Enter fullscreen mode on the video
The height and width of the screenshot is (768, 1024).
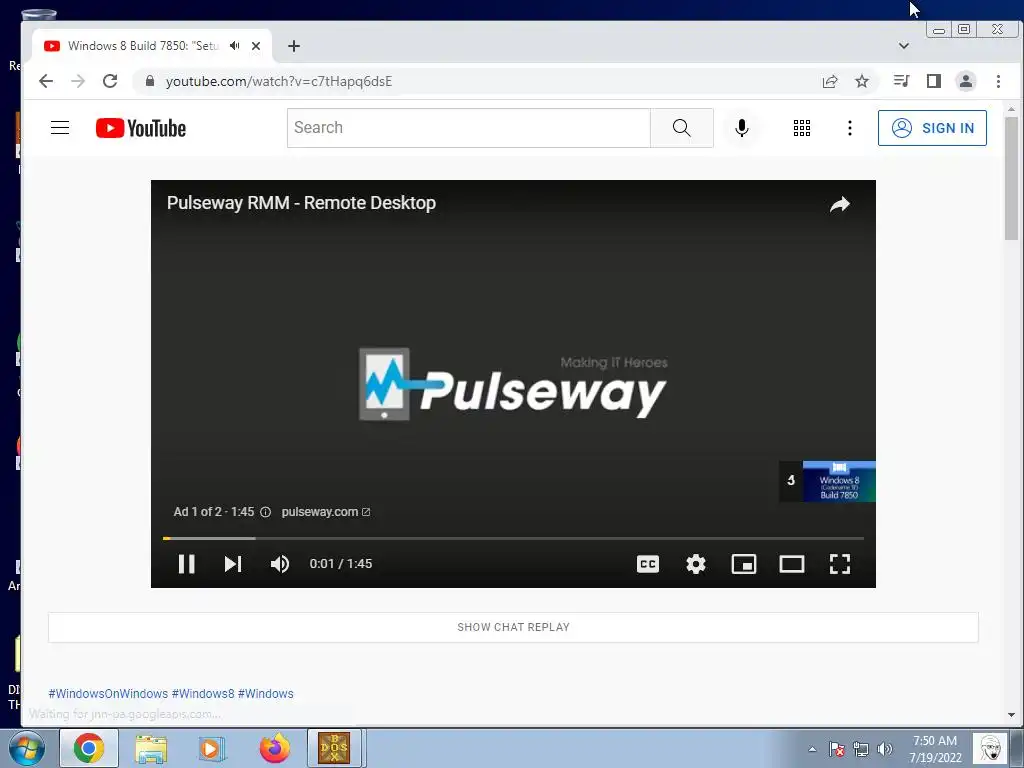point(840,564)
